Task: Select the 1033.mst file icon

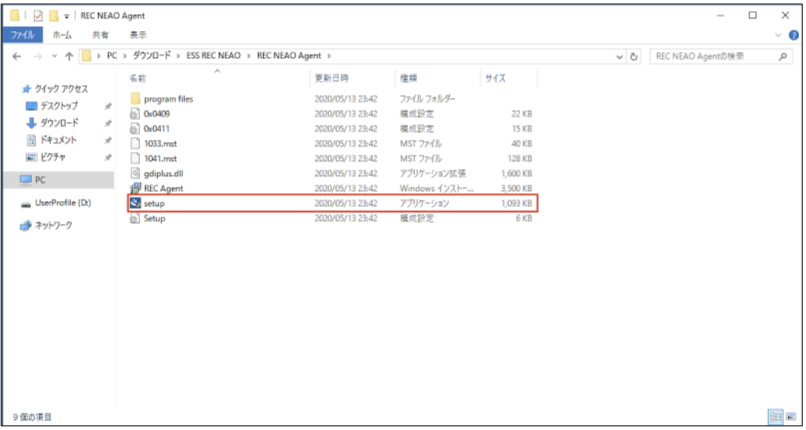Action: pyautogui.click(x=135, y=143)
